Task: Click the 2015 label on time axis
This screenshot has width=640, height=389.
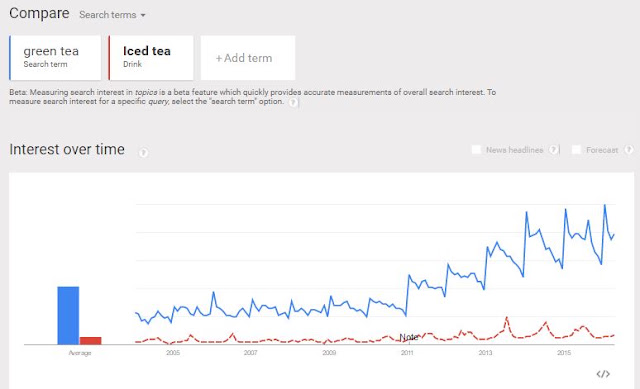Action: point(564,353)
